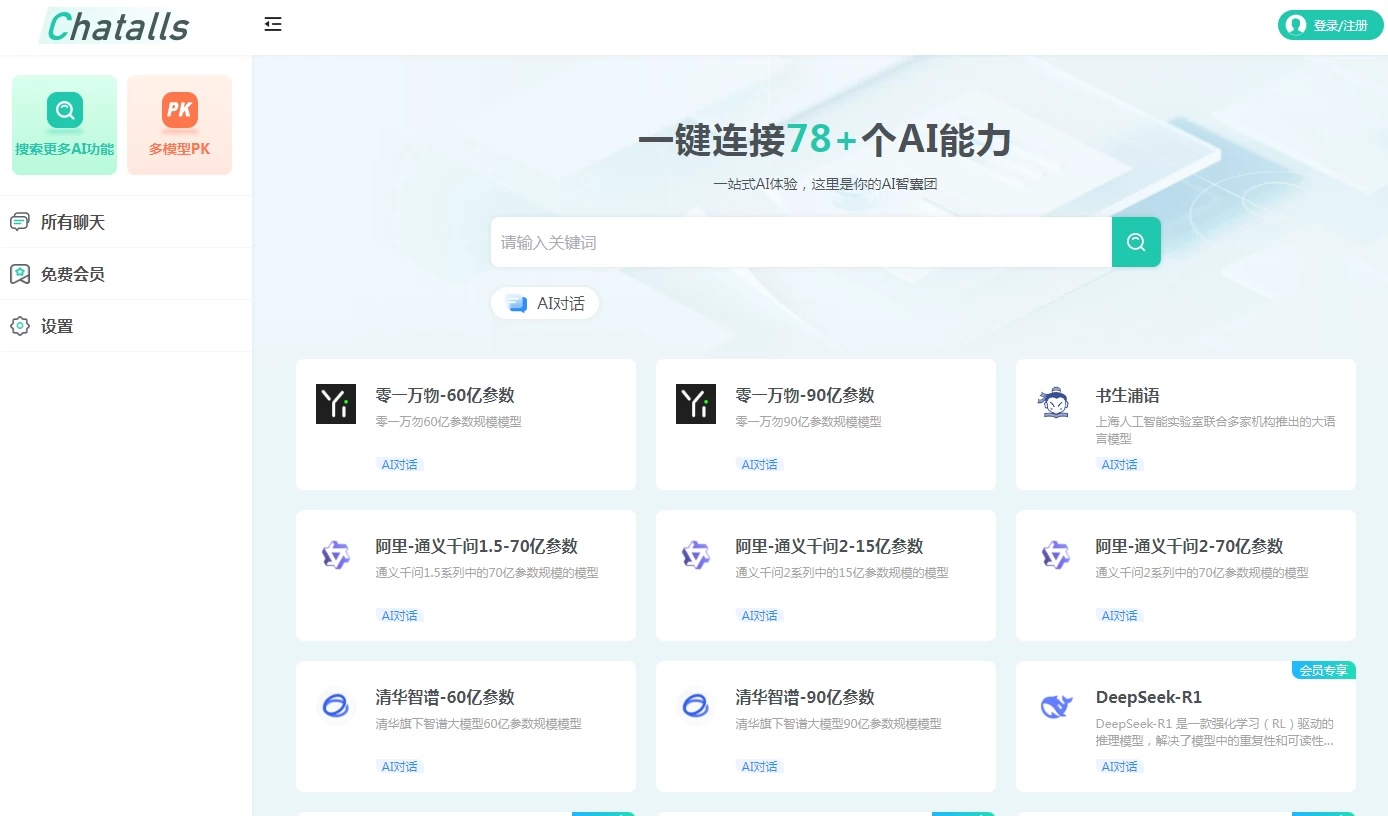
Task: Open 免费会员 in the sidebar
Action: point(72,274)
